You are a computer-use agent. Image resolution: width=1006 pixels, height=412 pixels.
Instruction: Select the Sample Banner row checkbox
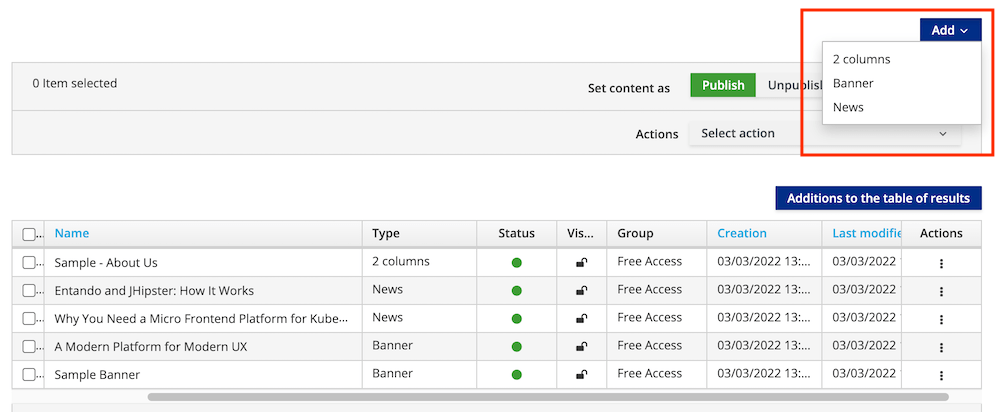tap(29, 375)
